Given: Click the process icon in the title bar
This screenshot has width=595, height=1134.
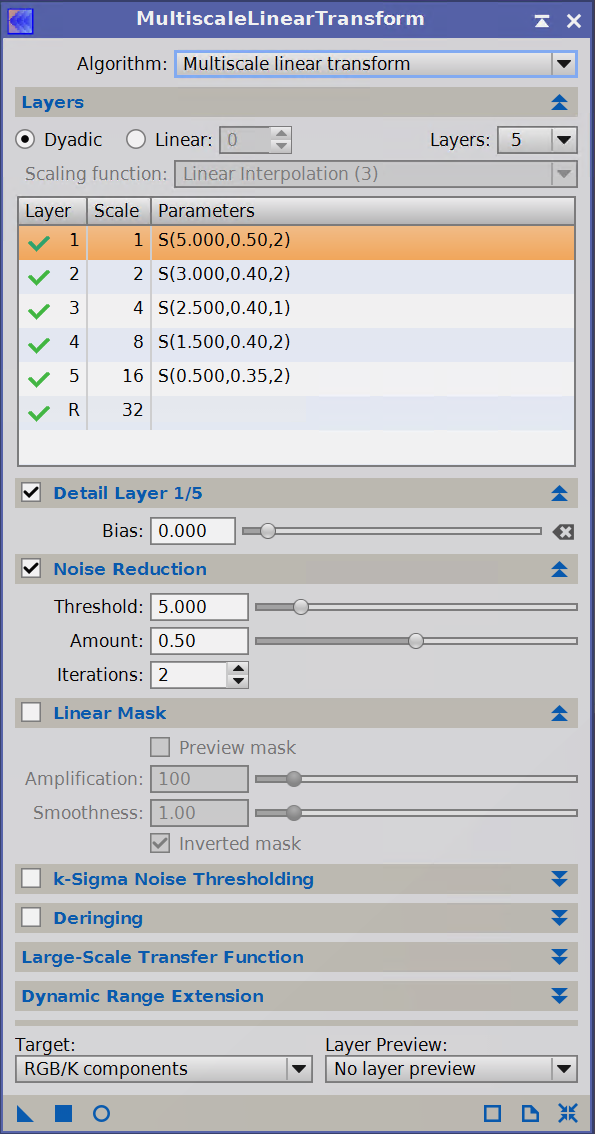Looking at the screenshot, I should click(x=20, y=20).
